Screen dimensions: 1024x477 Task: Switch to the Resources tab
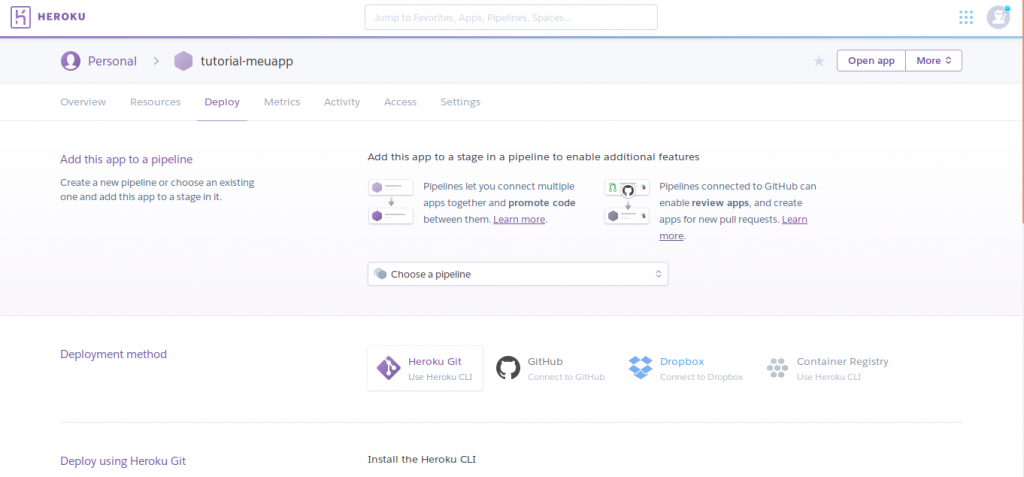pos(155,102)
